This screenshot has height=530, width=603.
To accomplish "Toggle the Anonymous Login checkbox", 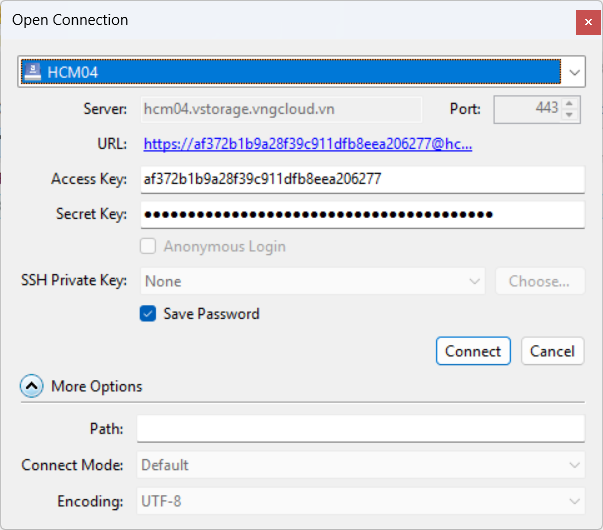I will [149, 246].
